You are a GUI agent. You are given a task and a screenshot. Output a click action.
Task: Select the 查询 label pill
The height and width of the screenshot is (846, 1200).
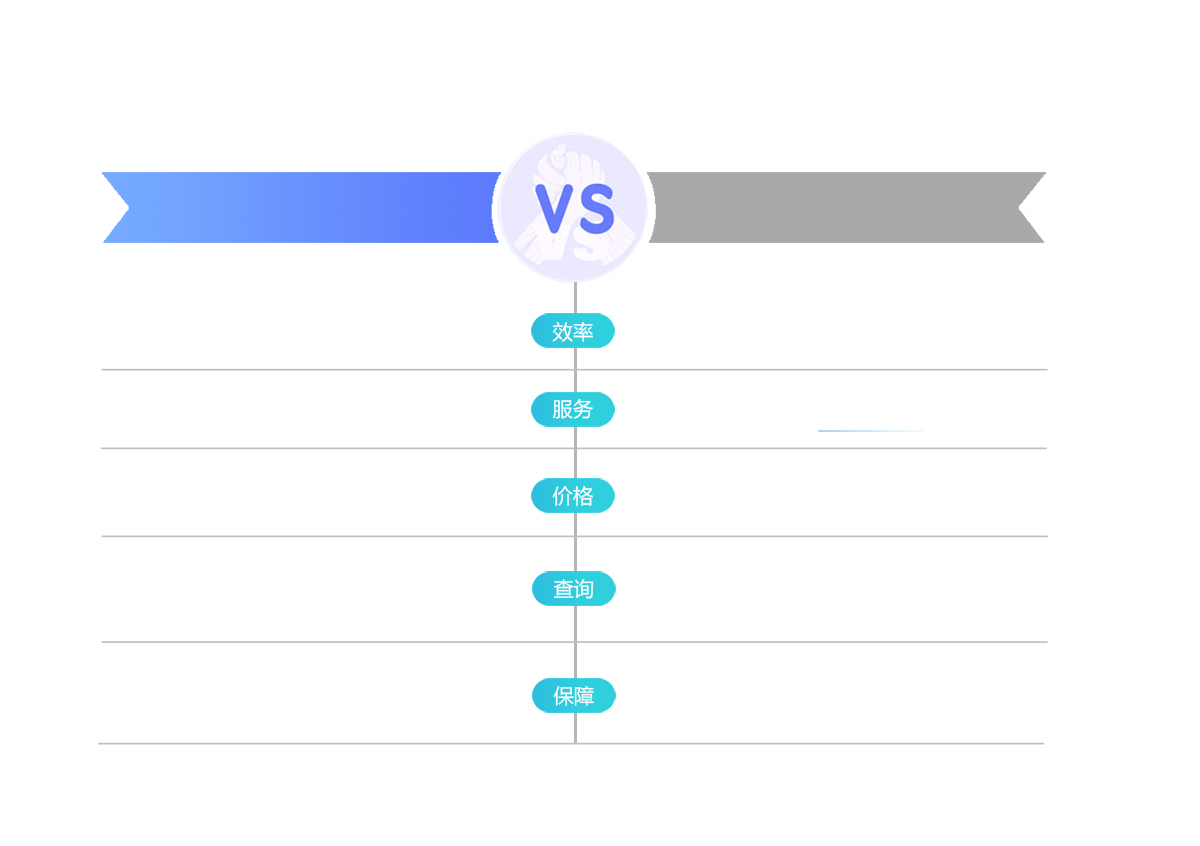pos(574,589)
